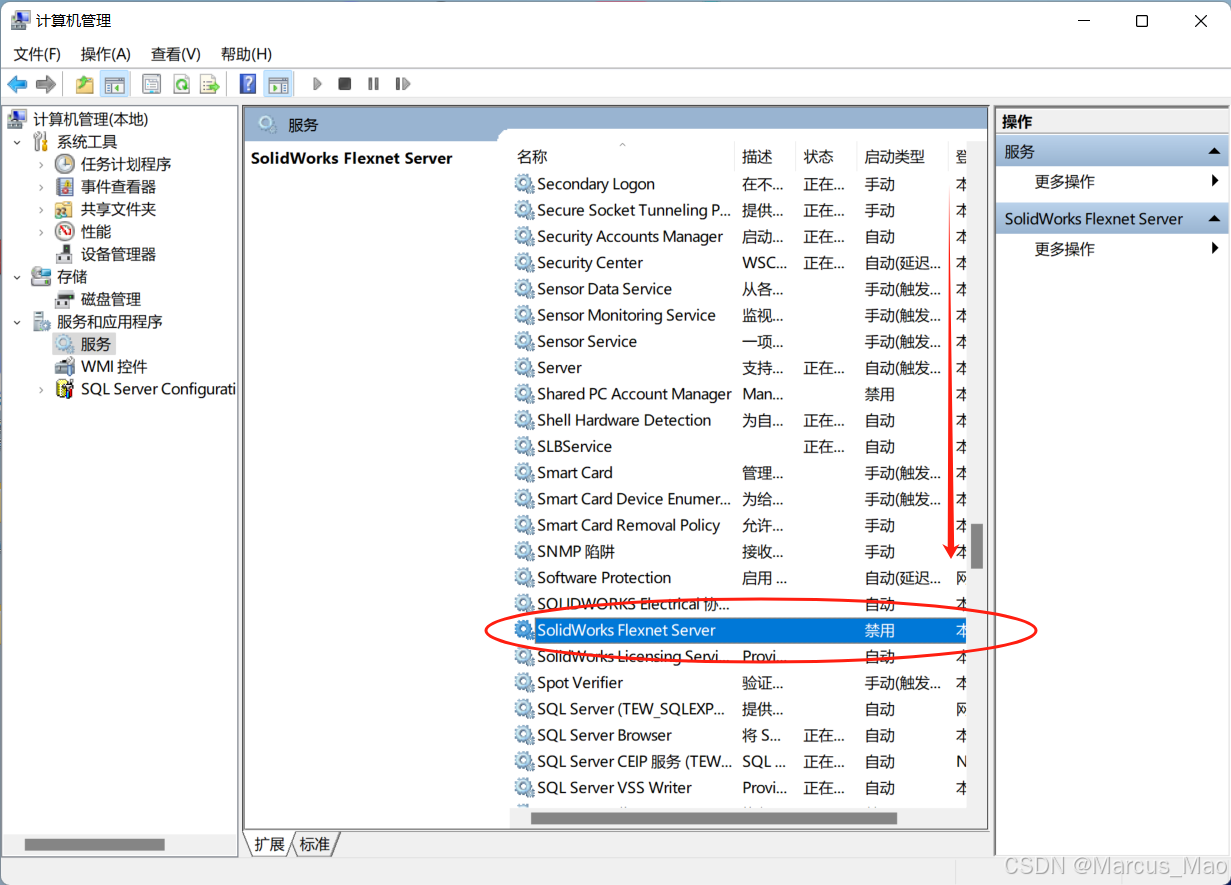The image size is (1231, 885).
Task: Collapse the SolidWorks Flexnet Server actions section
Action: (x=1214, y=219)
